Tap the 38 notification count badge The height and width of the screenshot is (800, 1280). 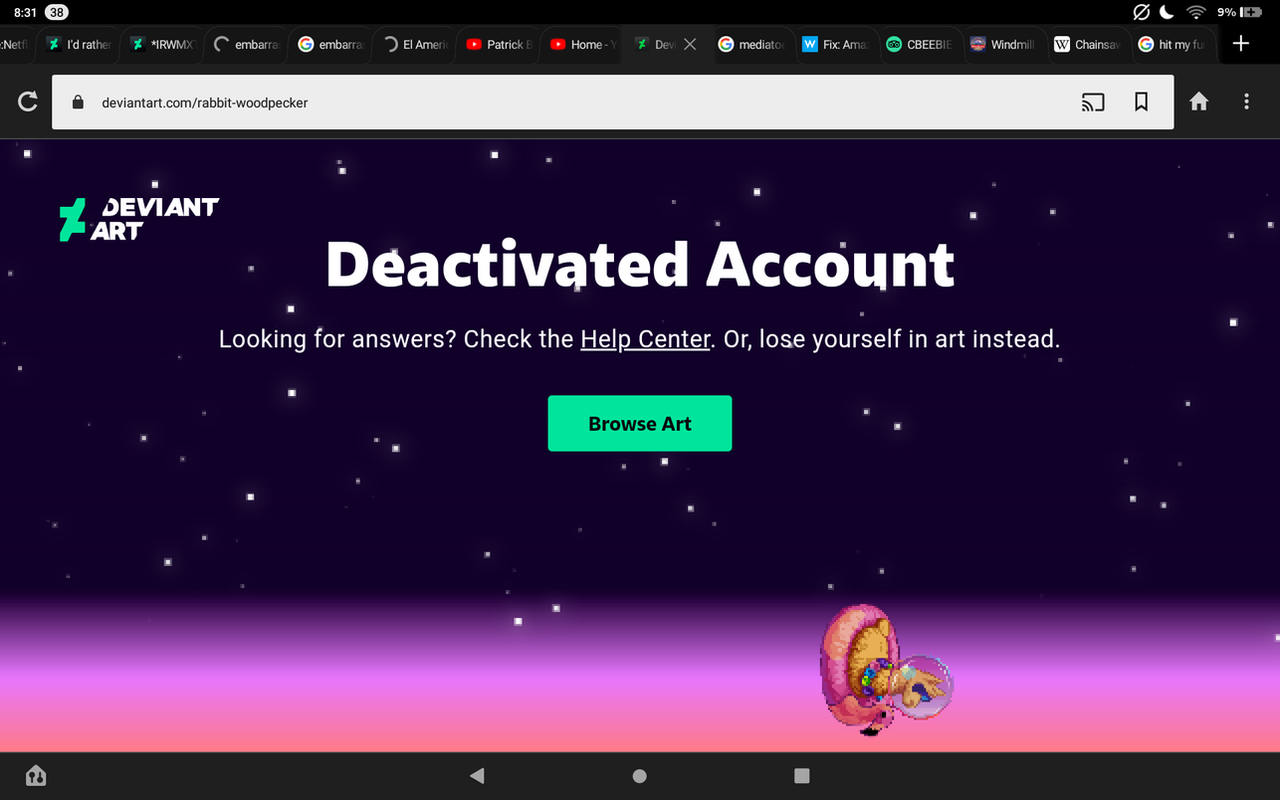click(57, 12)
